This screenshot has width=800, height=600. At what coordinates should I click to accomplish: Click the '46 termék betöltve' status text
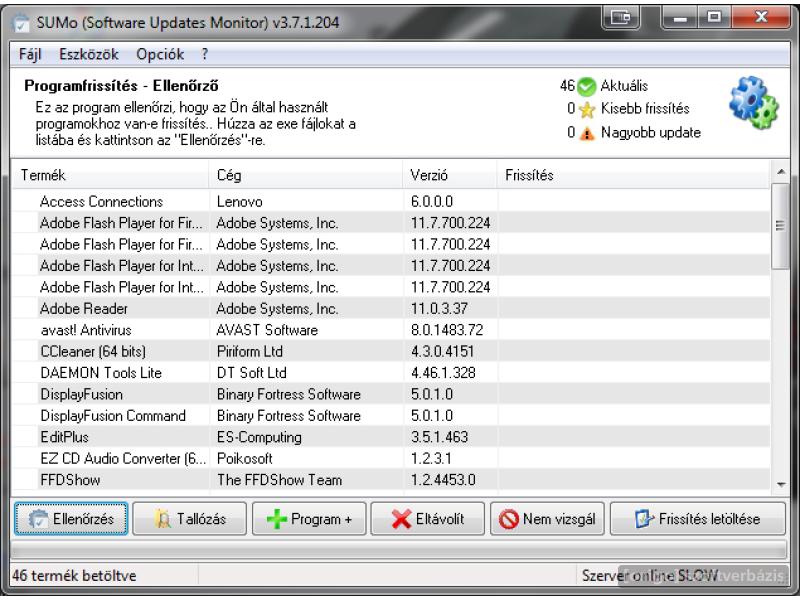click(74, 576)
